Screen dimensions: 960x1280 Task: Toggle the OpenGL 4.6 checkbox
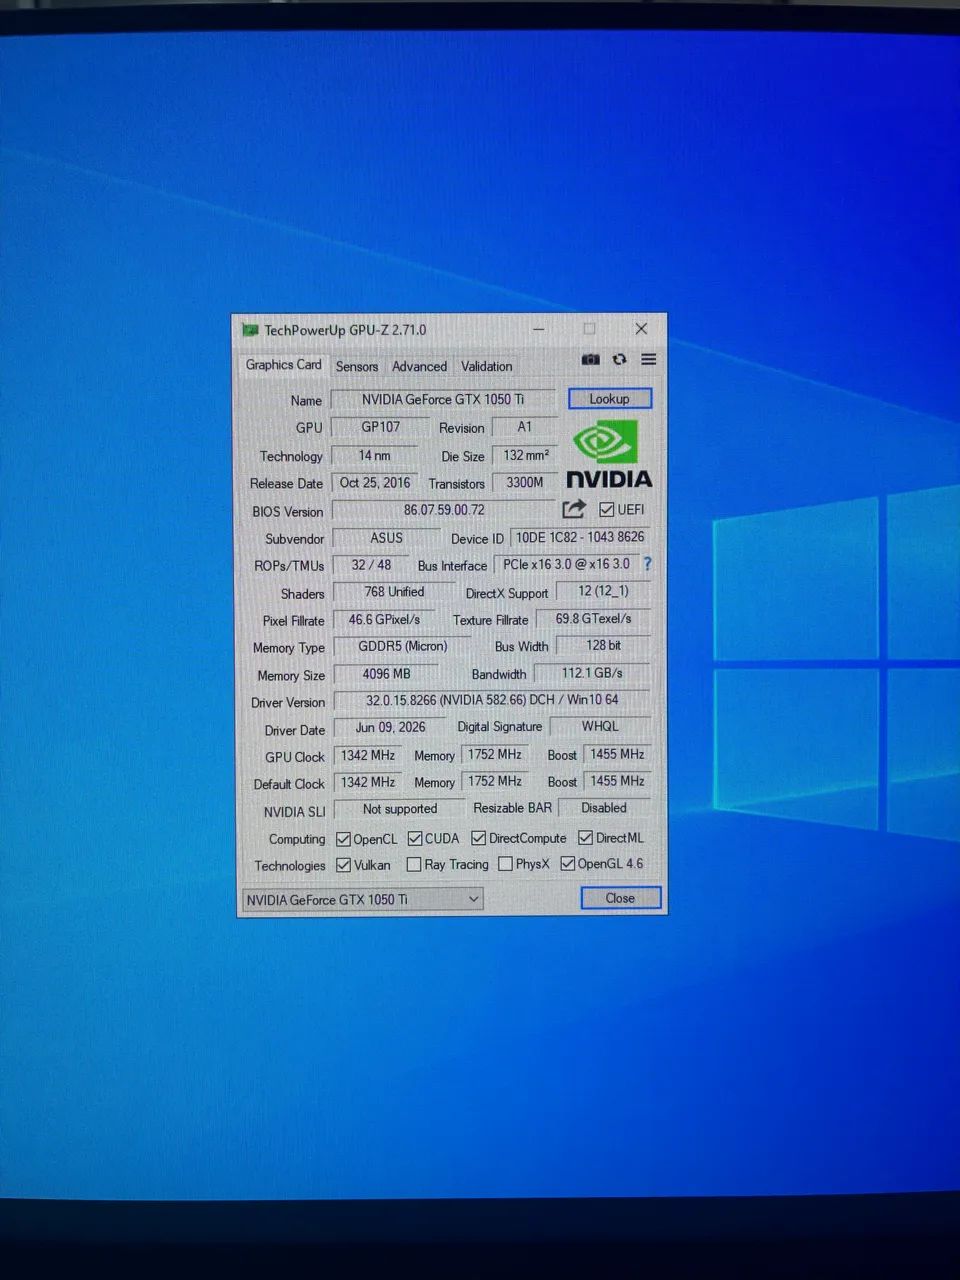click(x=568, y=863)
